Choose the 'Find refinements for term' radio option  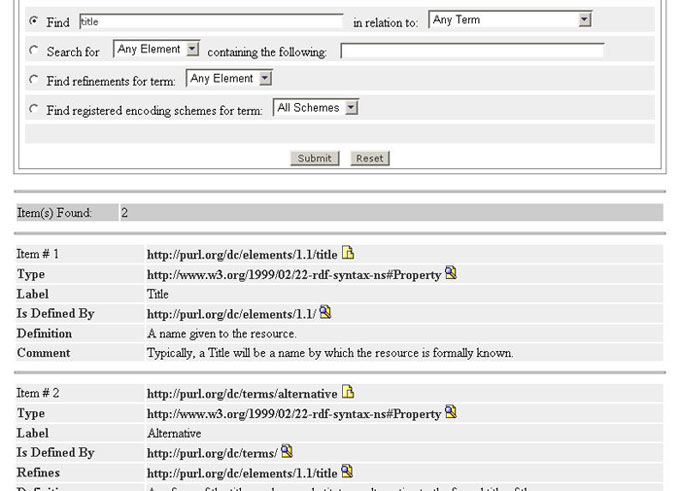(x=34, y=80)
